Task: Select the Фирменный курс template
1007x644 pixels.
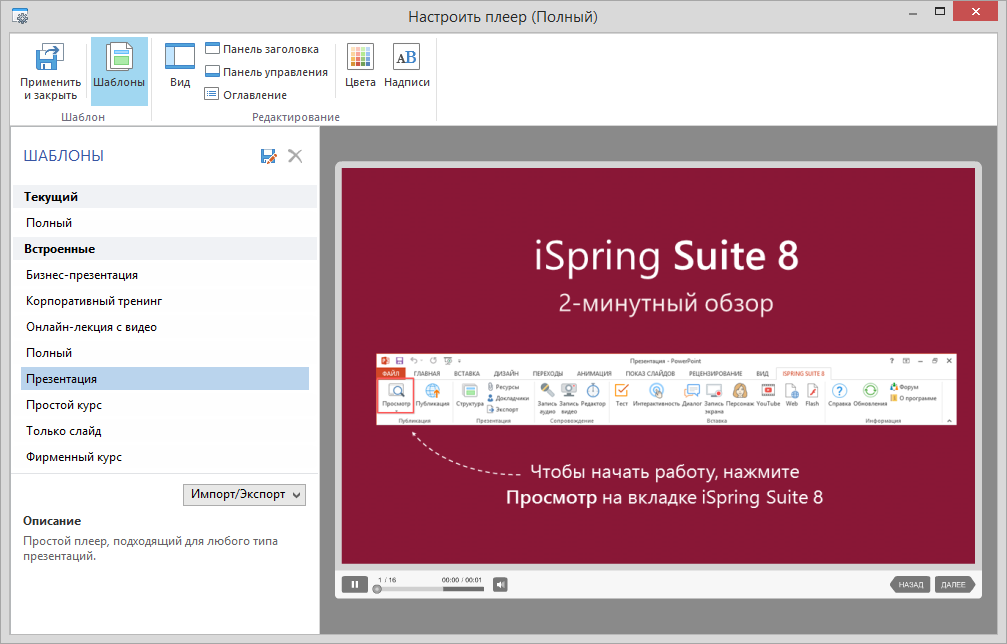Action: tap(165, 457)
